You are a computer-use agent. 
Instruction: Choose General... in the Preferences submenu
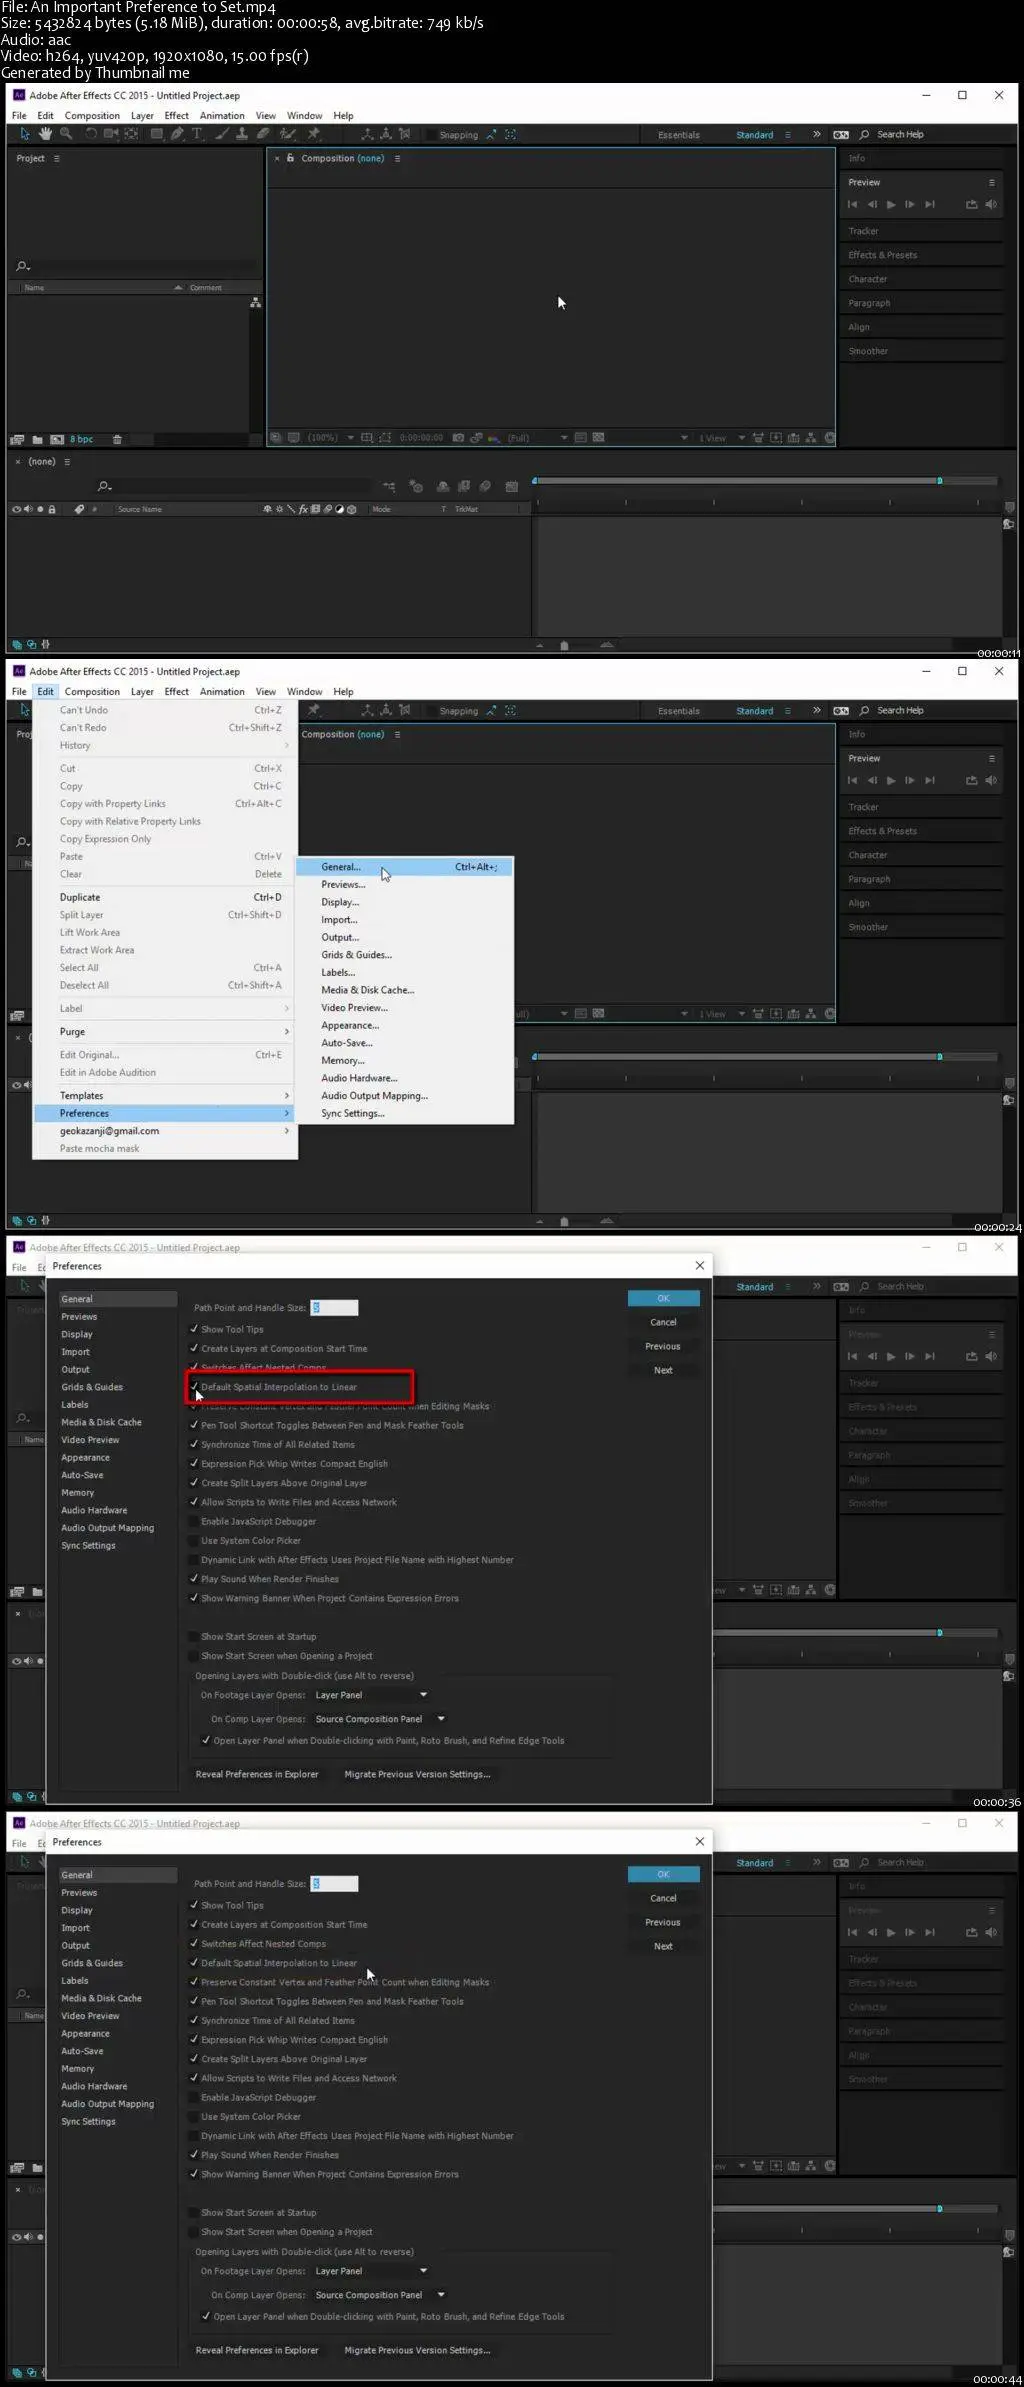[405, 867]
